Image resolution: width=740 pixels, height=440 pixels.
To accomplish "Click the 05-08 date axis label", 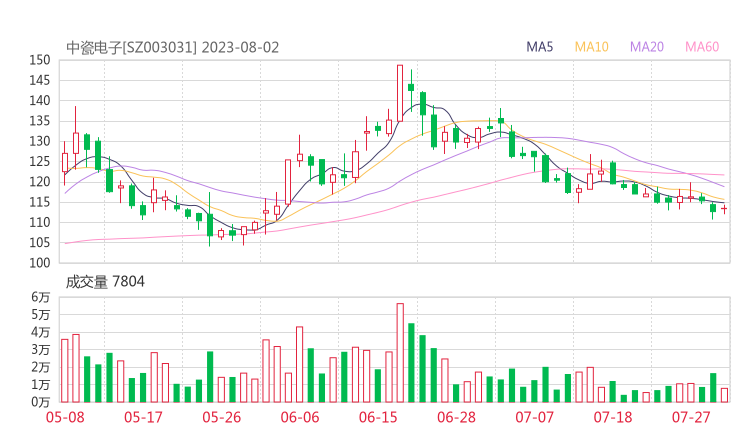I will (65, 417).
